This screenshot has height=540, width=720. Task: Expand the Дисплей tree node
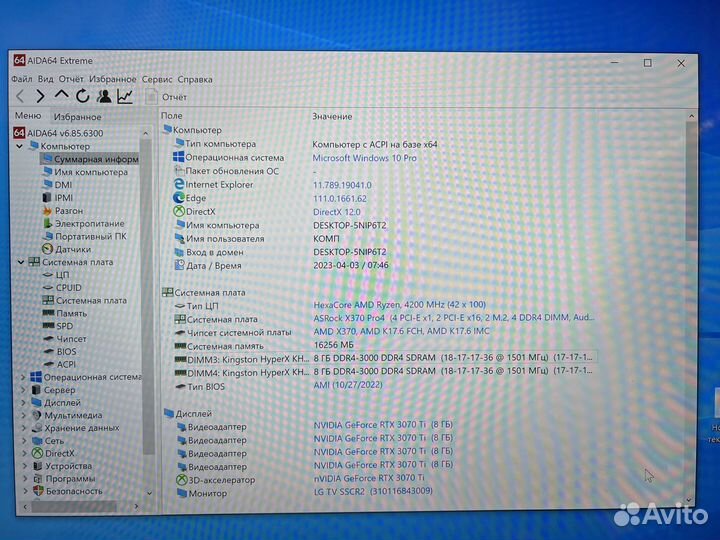tap(23, 403)
